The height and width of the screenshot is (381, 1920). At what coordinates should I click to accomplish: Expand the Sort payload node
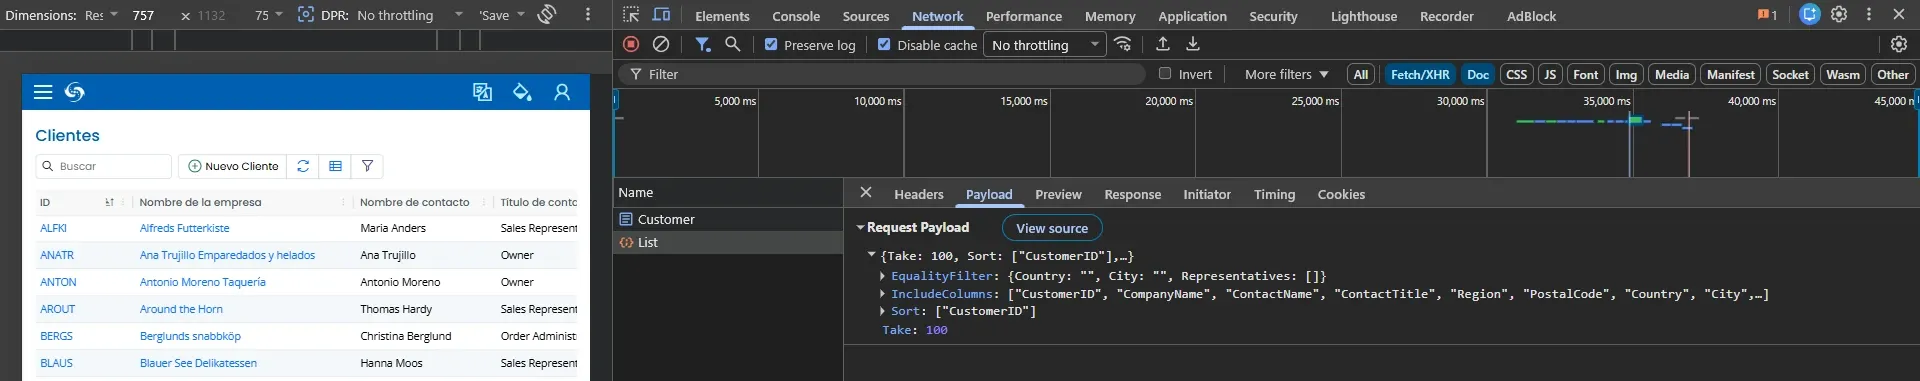point(882,311)
